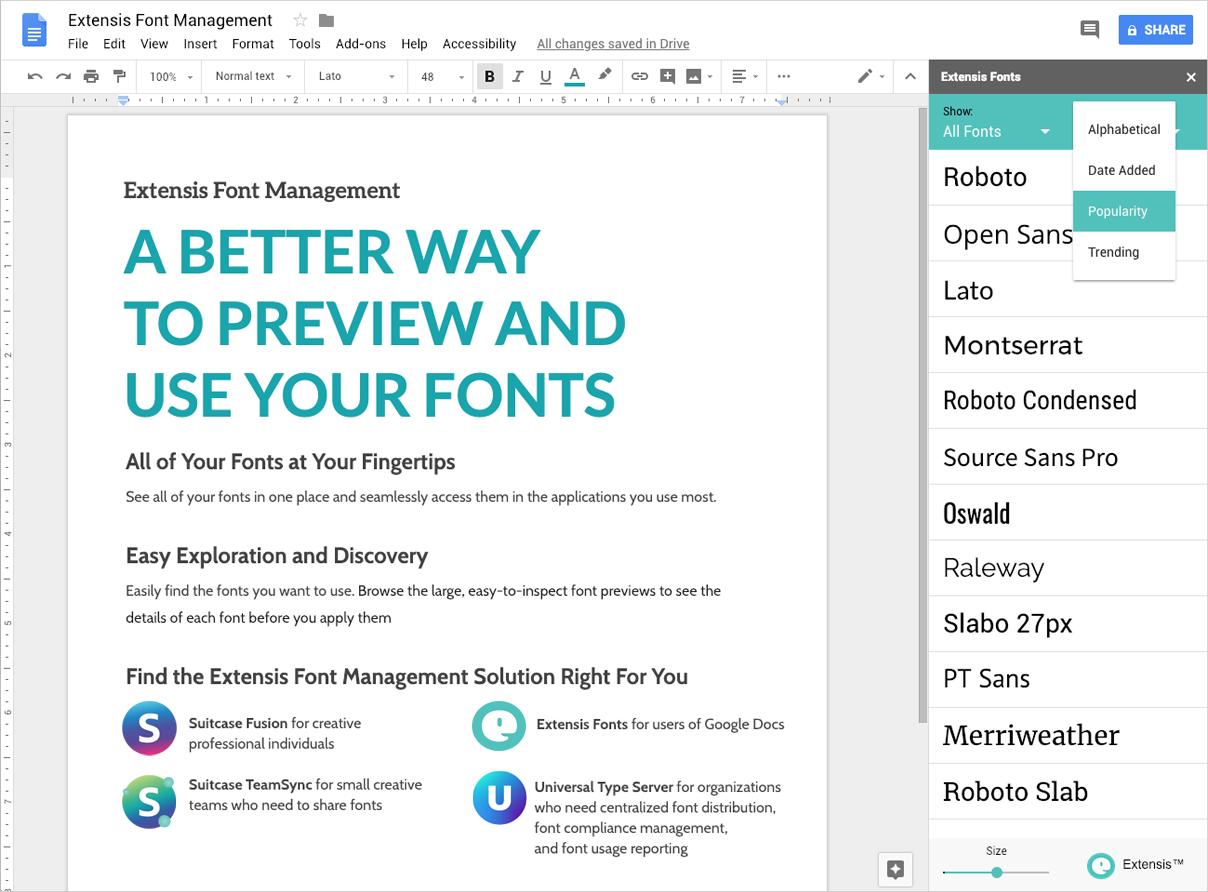This screenshot has width=1208, height=892.
Task: Sort fonts by Trending
Action: pos(1124,252)
